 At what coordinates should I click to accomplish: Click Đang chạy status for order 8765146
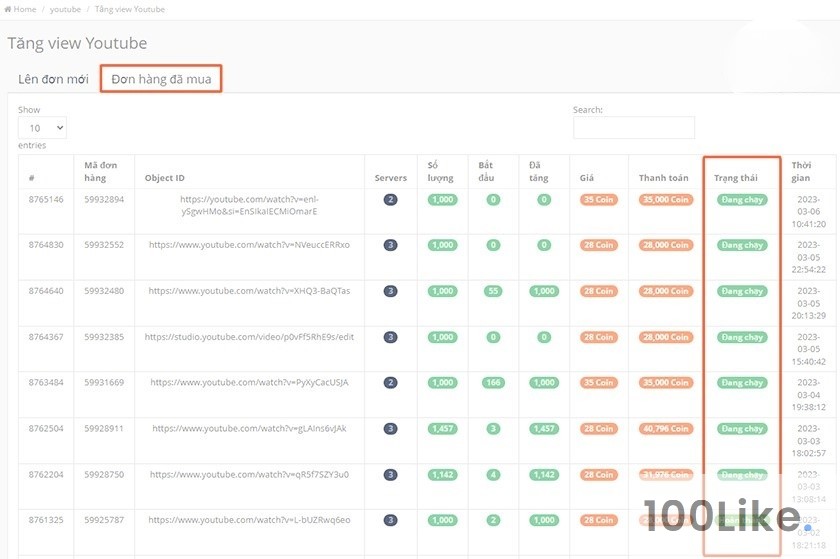coord(742,200)
